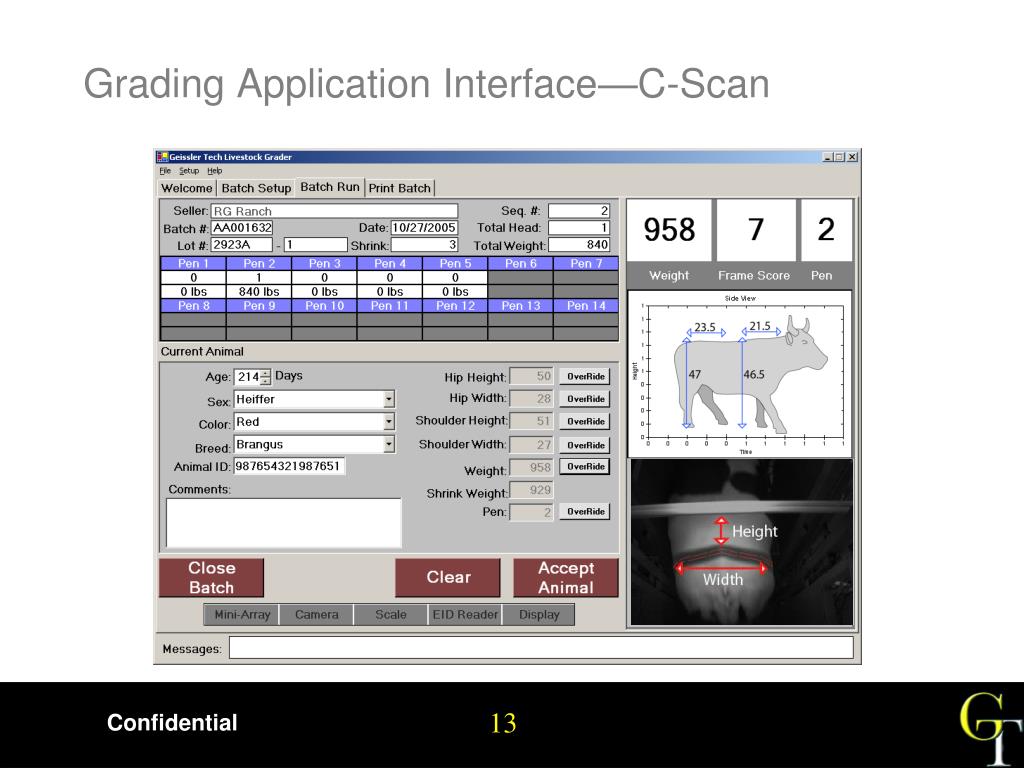The height and width of the screenshot is (768, 1024).
Task: Click the overhead camera image
Action: click(x=741, y=543)
